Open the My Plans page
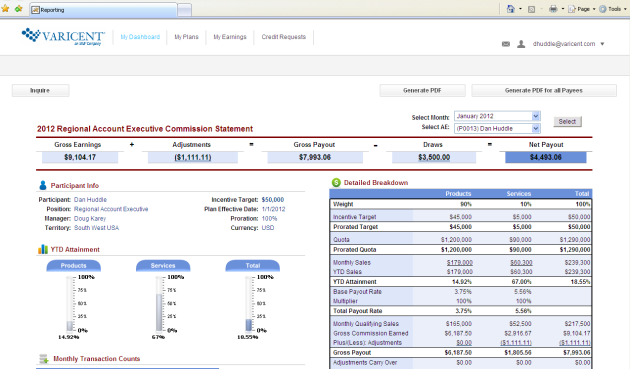Viewport: 630px width, 369px height. 186,37
